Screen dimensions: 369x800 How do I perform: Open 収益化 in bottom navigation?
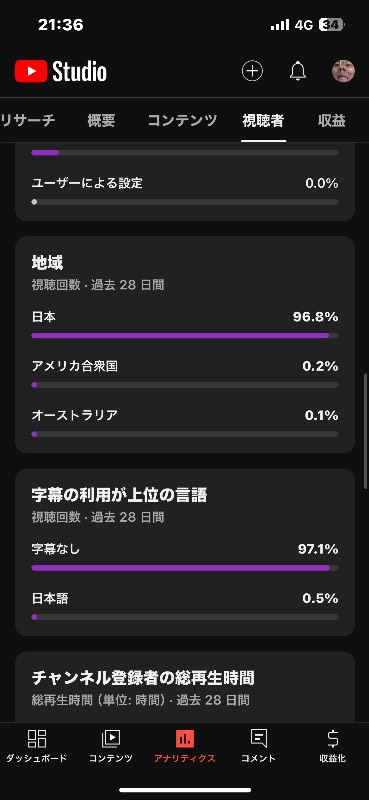coord(332,746)
